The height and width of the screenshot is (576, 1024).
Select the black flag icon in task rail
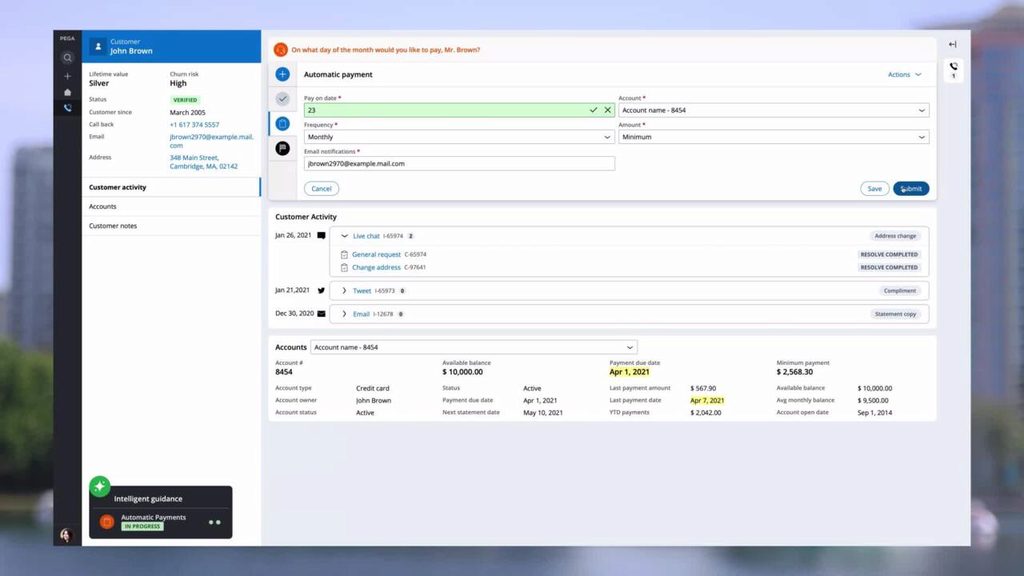point(283,148)
